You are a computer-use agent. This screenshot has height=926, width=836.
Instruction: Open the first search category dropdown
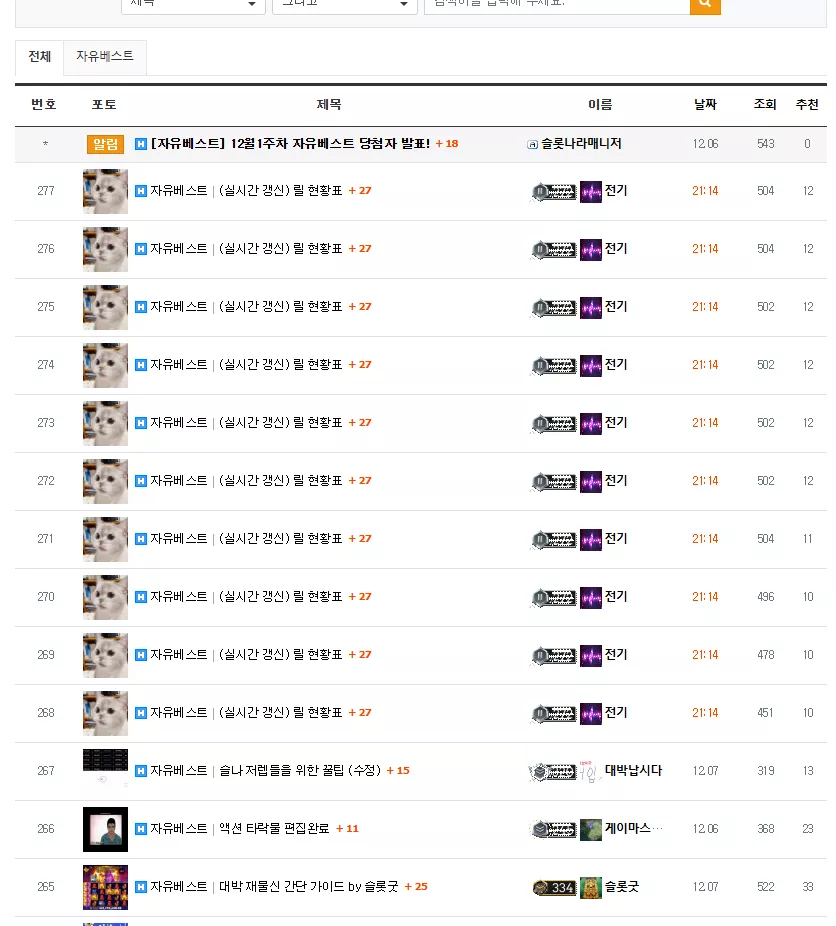coord(193,5)
